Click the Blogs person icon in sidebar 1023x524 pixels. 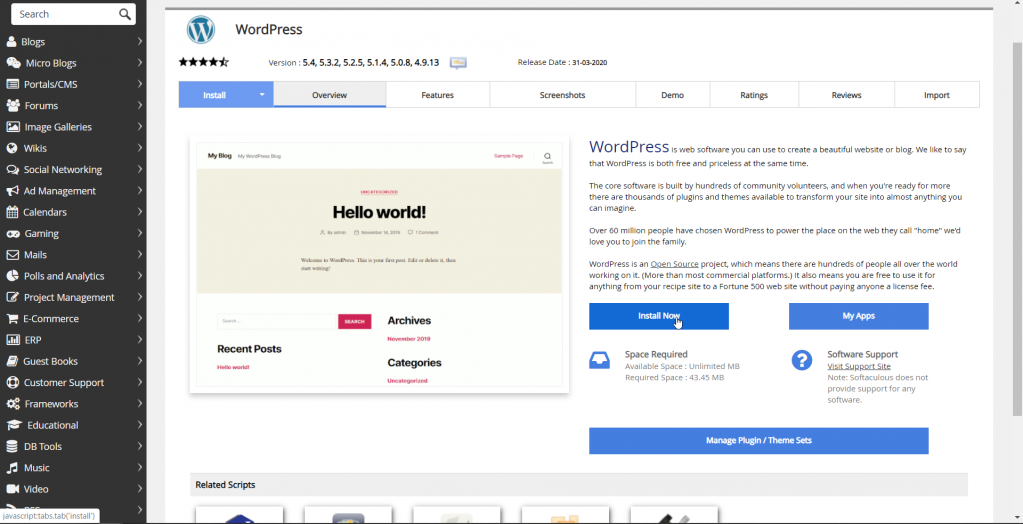(x=11, y=42)
